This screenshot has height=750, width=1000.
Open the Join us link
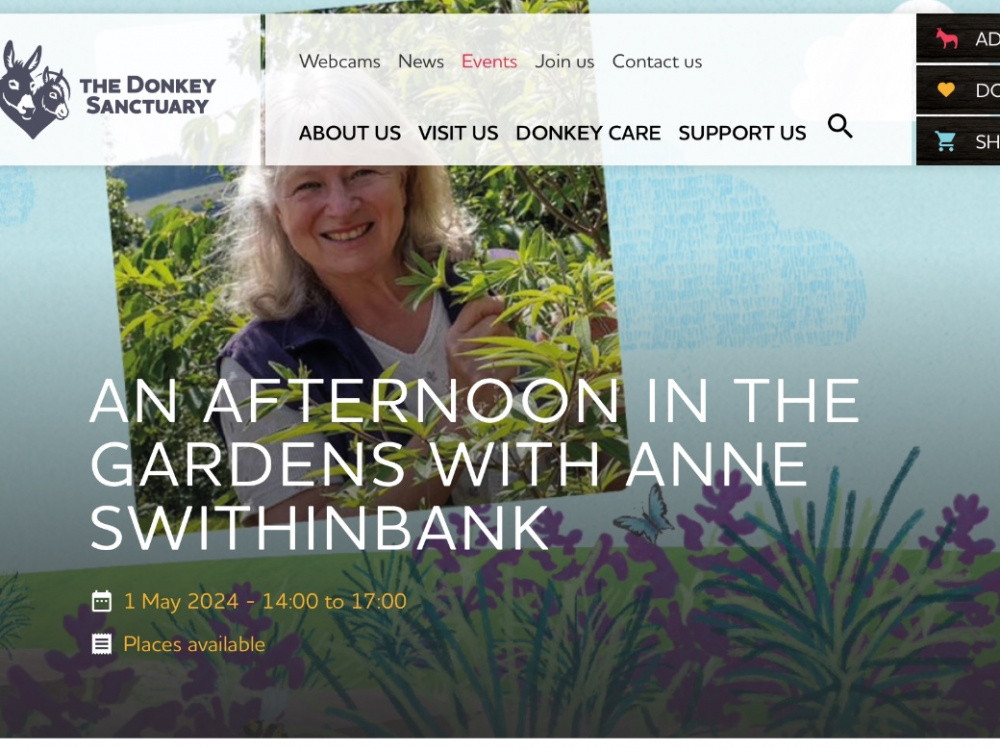(x=564, y=61)
